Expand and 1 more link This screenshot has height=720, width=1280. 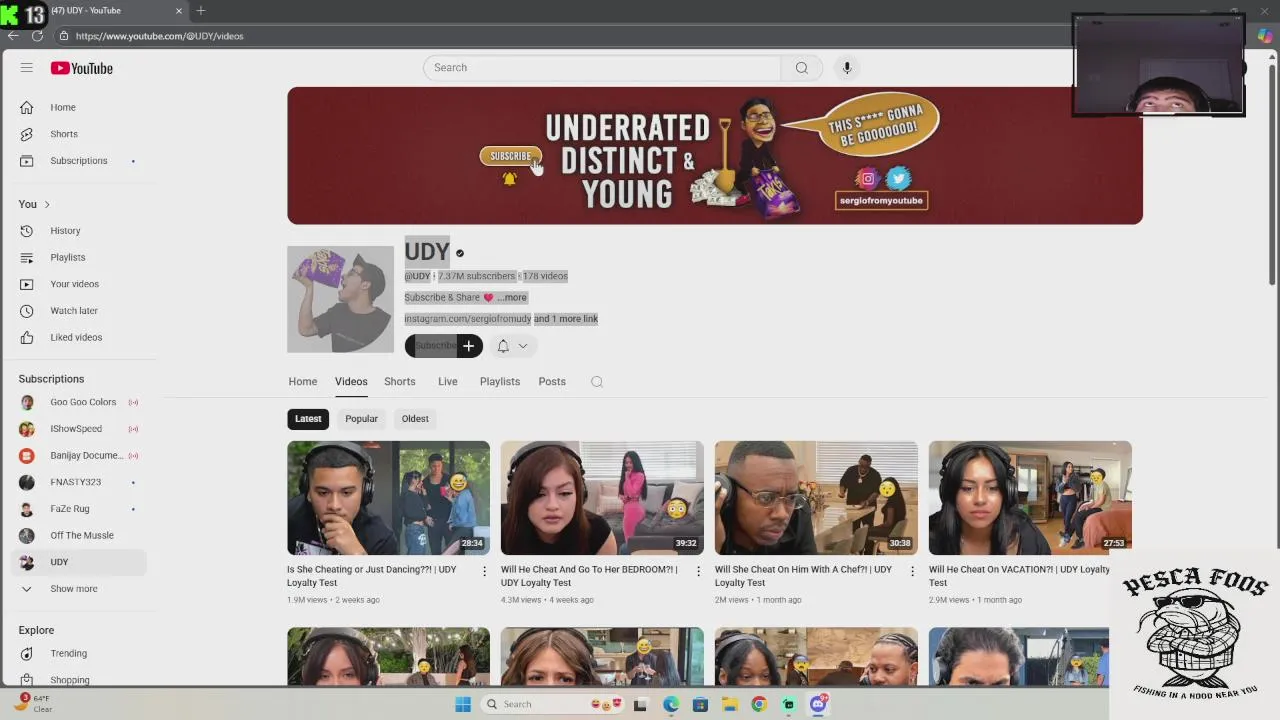tap(565, 319)
